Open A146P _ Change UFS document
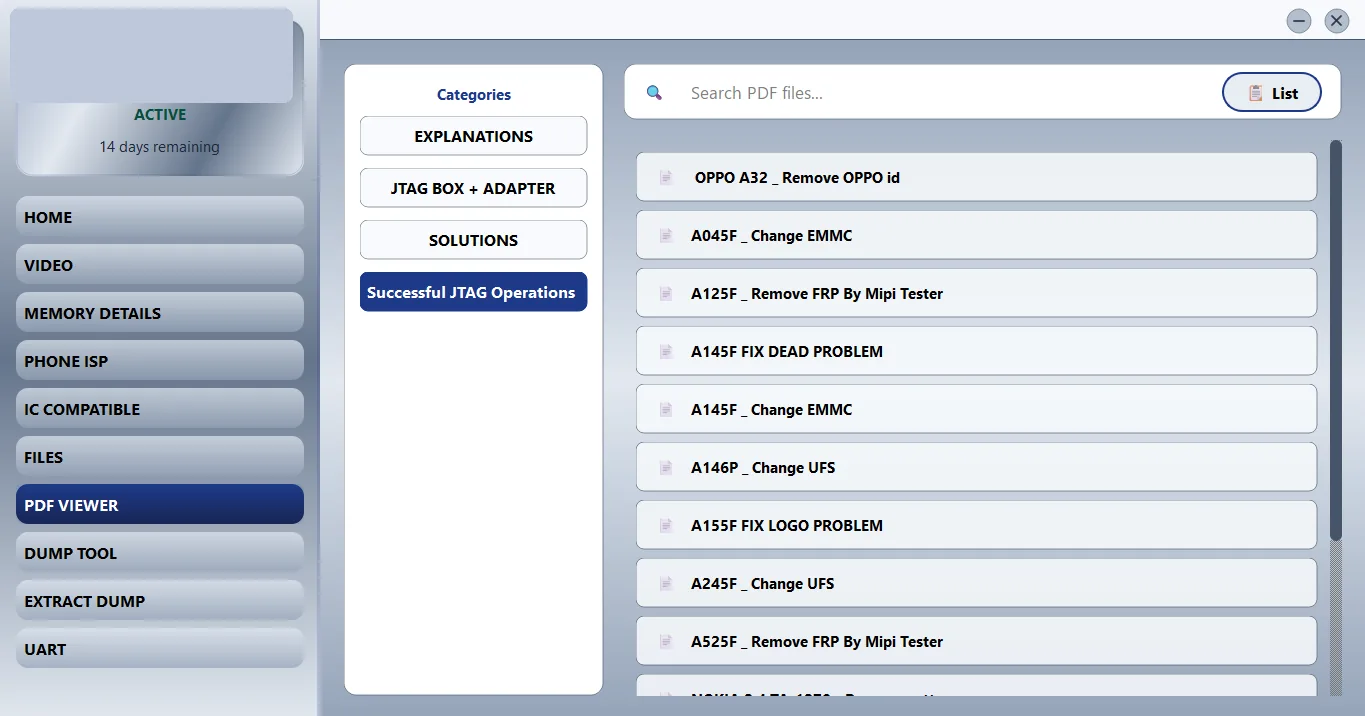 coord(976,467)
